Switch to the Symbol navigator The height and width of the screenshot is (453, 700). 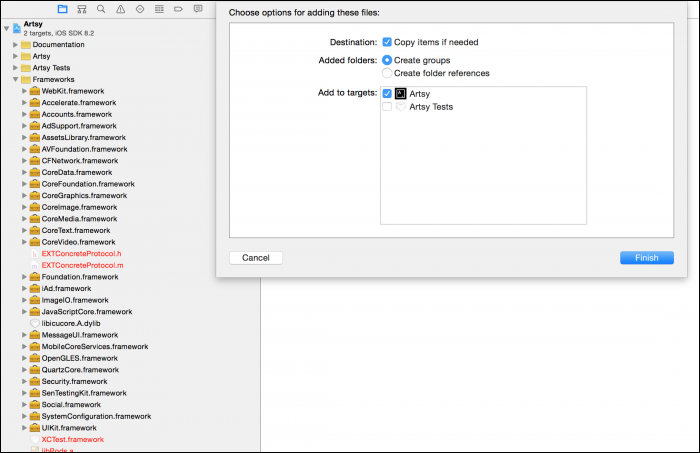coord(81,9)
